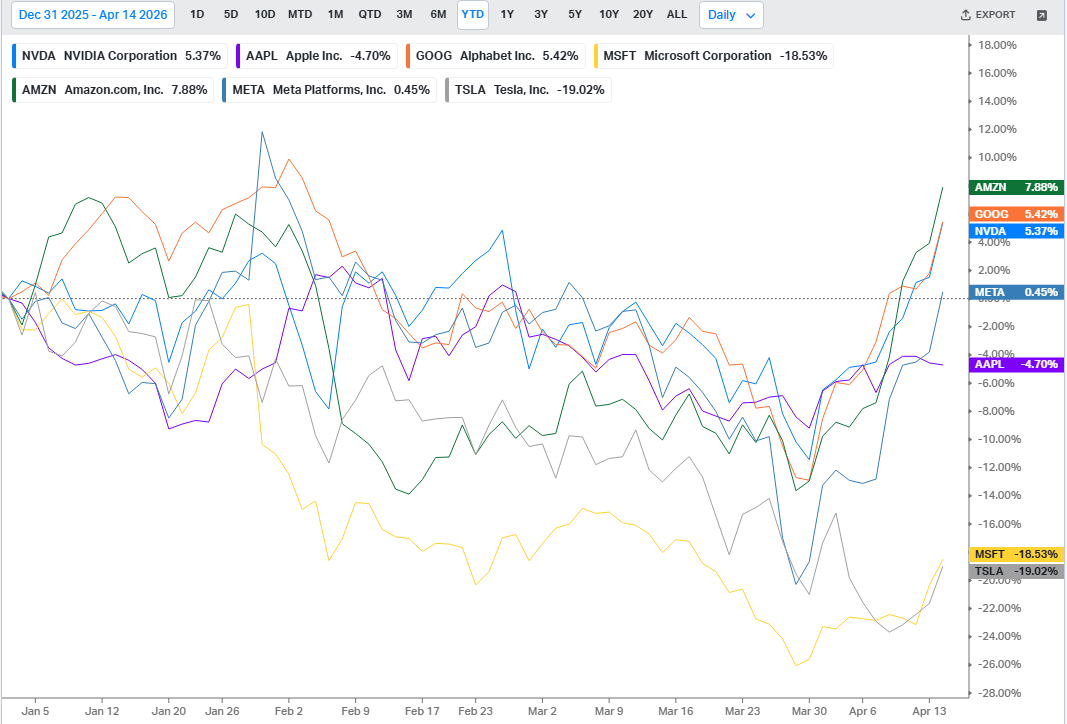
Task: Click the green AMZN 7.88% axis label
Action: [1016, 187]
